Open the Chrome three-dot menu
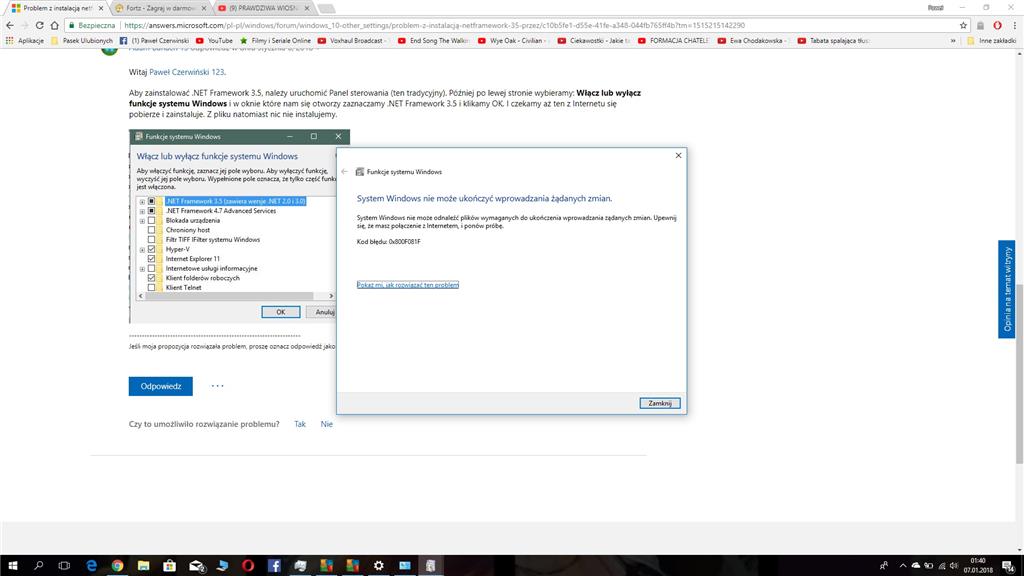This screenshot has width=1024, height=576. [x=1014, y=25]
